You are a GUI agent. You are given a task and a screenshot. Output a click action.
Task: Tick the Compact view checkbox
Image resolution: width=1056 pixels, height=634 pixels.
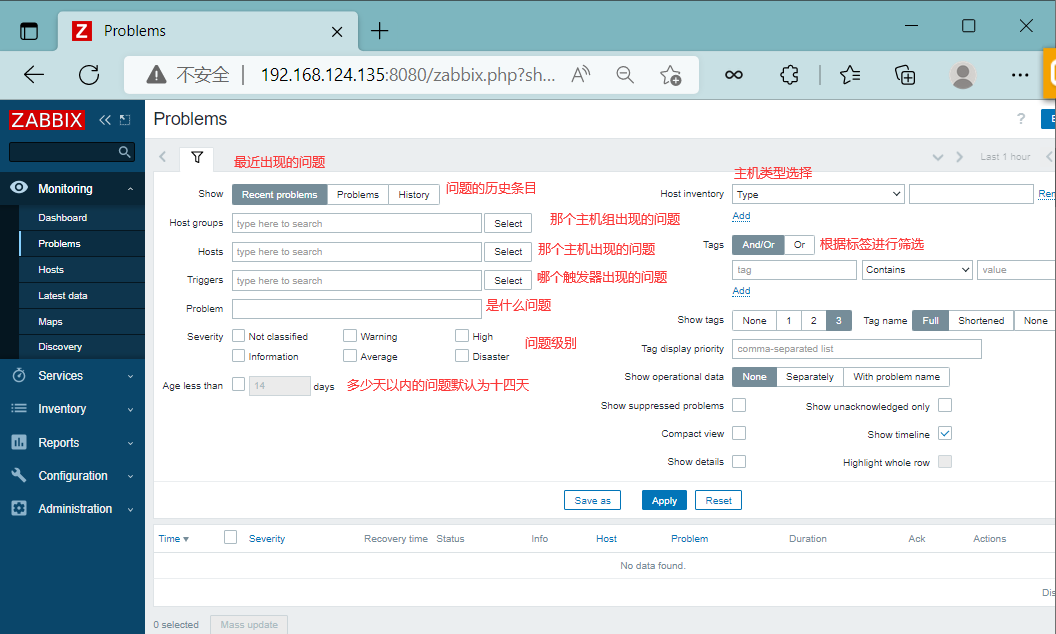pos(739,433)
